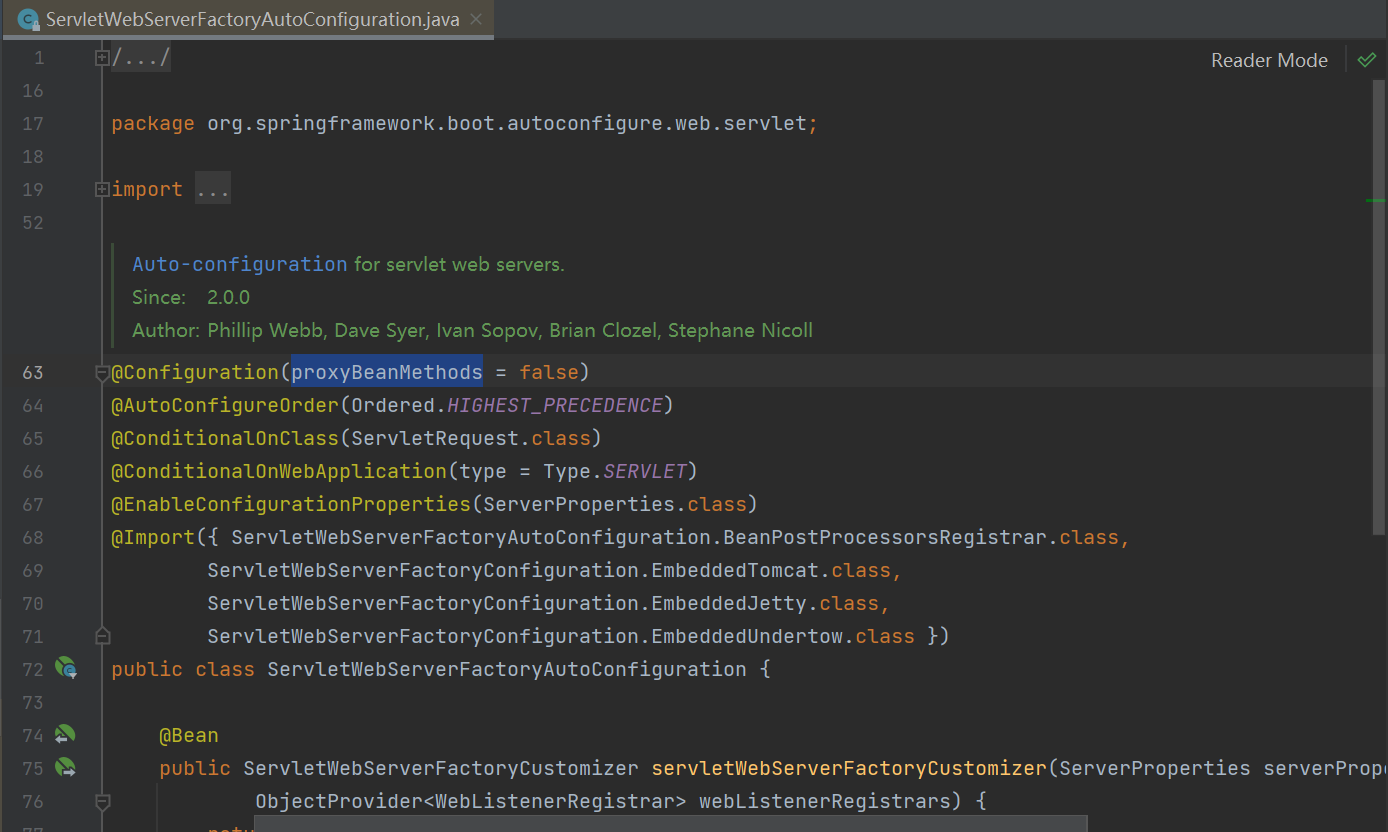
Task: Open the Auto-configuration link in the doc comment
Action: [240, 264]
